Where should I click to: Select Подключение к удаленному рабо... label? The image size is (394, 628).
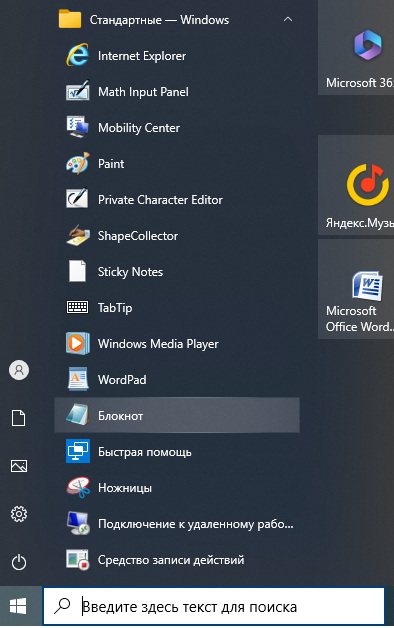[195, 524]
